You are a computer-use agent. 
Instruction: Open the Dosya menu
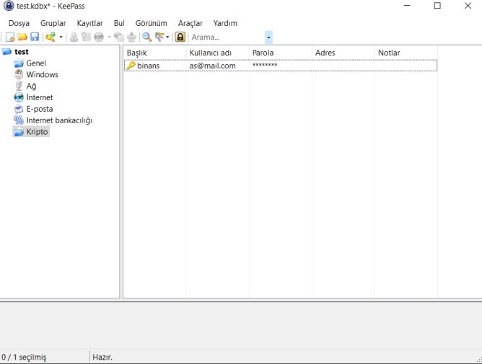click(x=19, y=23)
